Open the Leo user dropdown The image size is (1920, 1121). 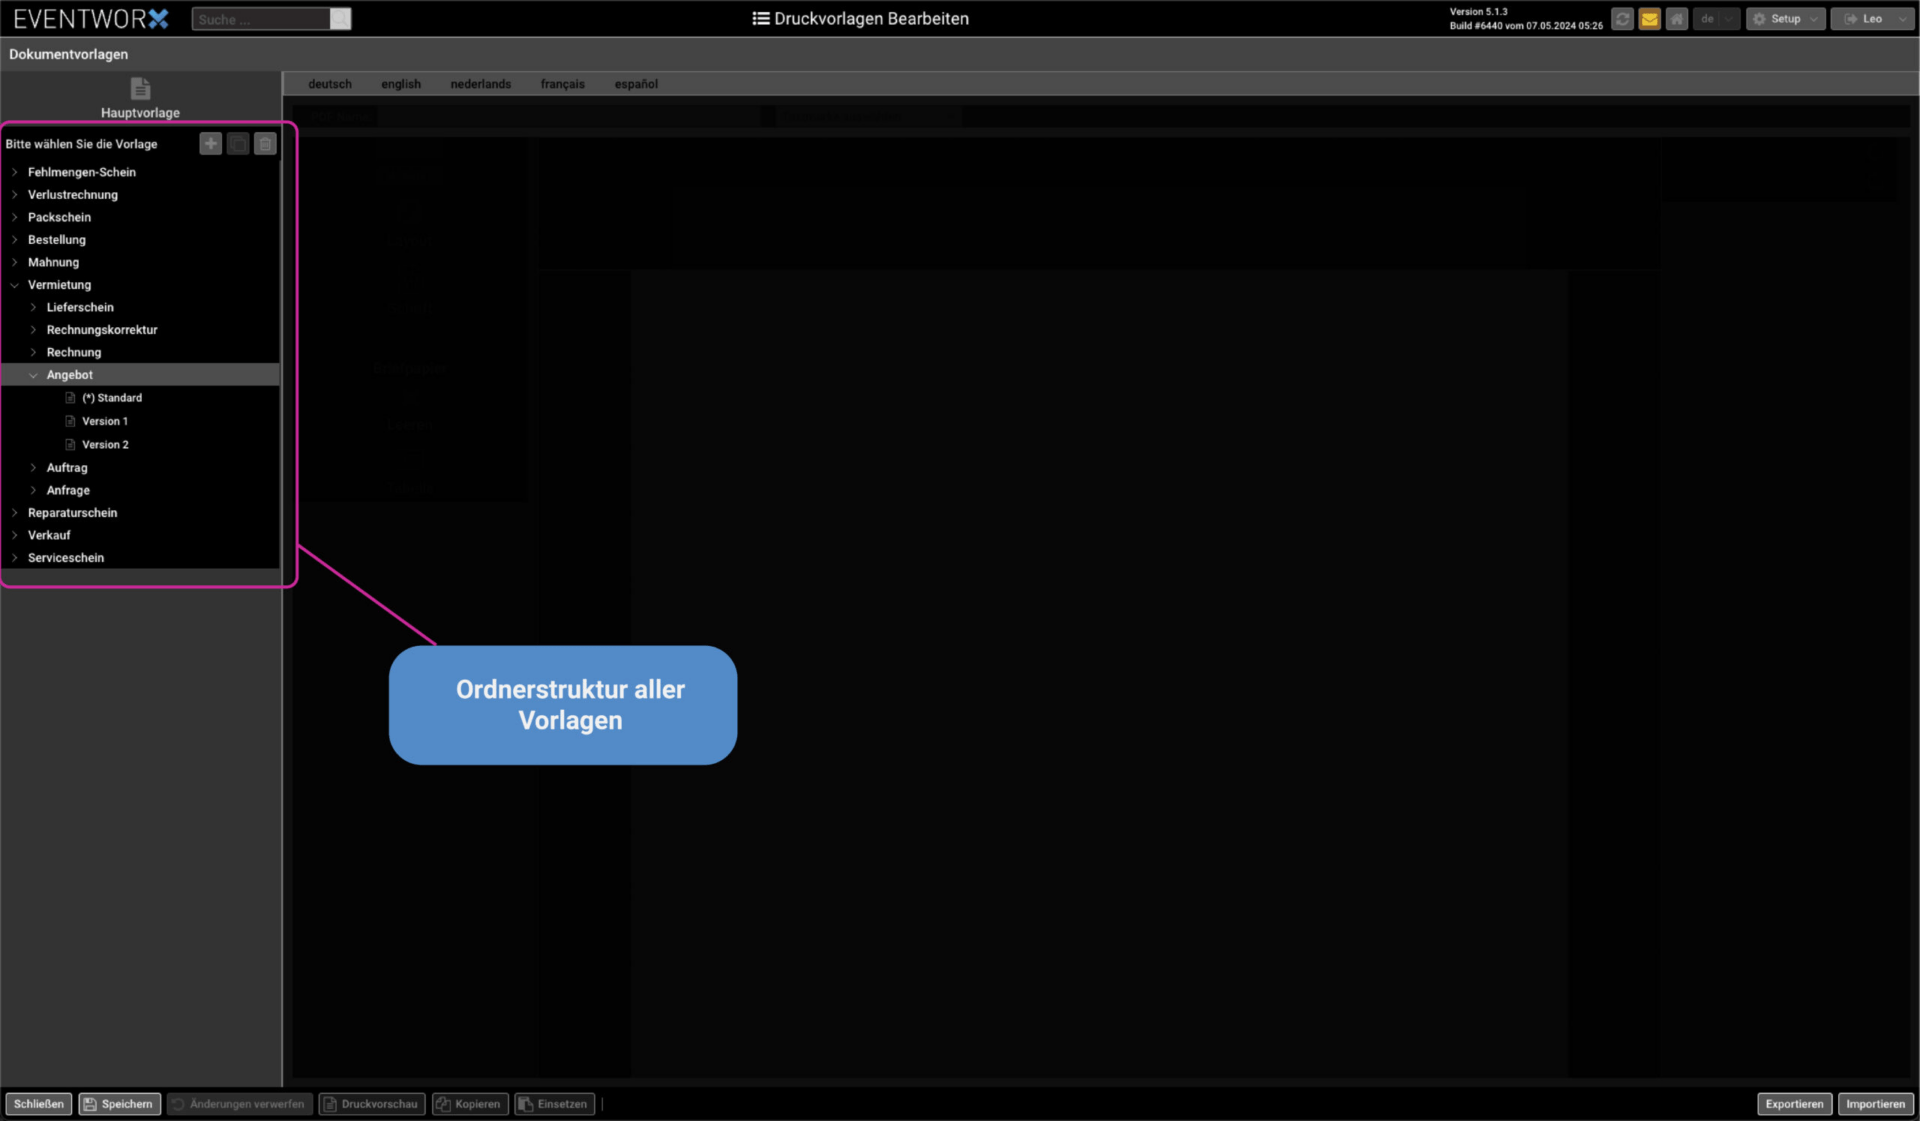pos(1872,19)
